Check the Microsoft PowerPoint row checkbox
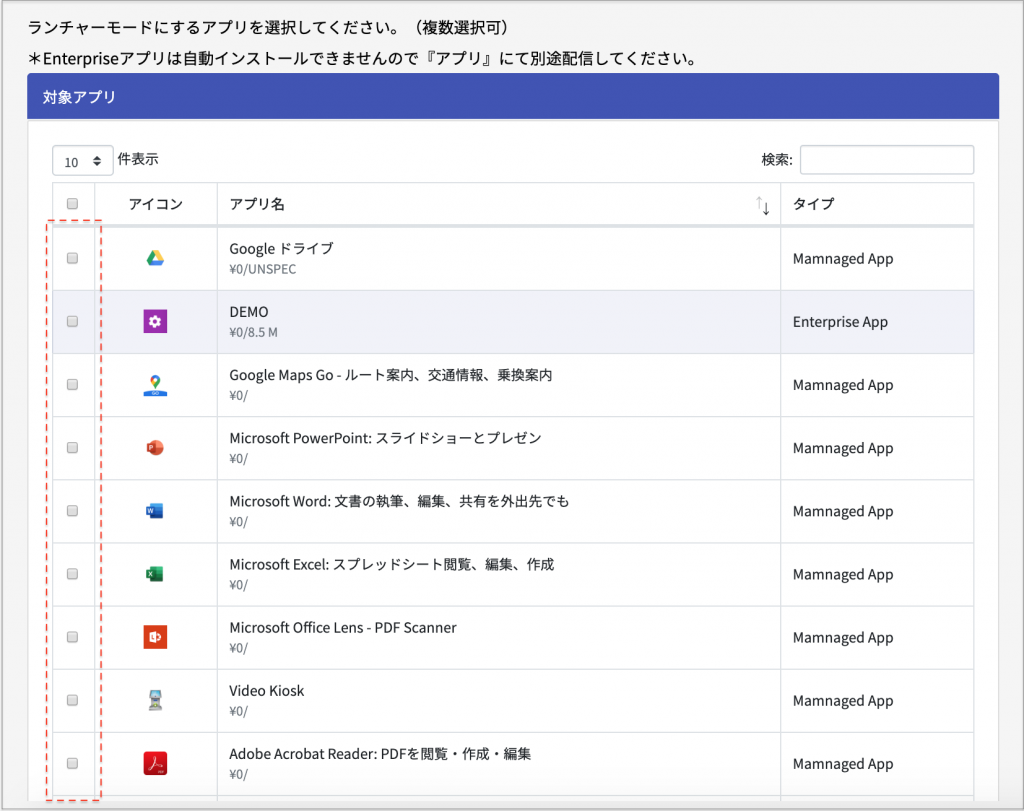 click(x=72, y=447)
